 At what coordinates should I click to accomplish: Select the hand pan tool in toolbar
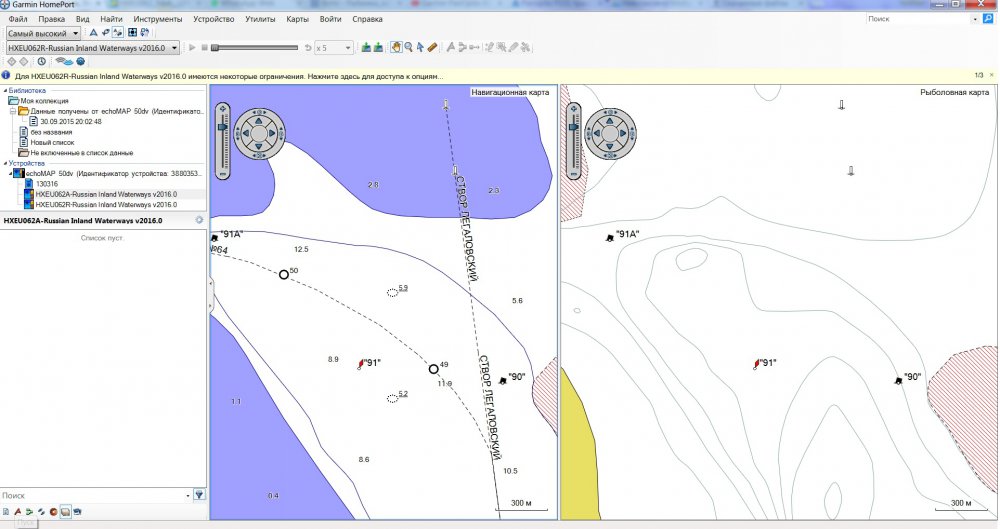pos(396,47)
